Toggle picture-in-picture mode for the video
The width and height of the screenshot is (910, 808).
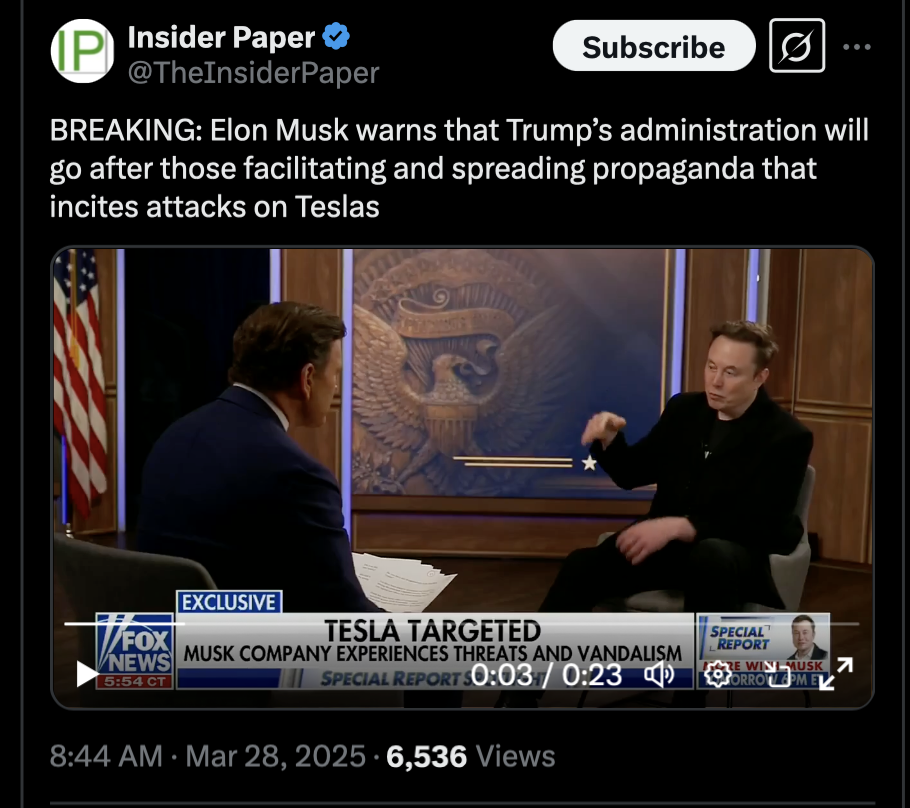779,674
